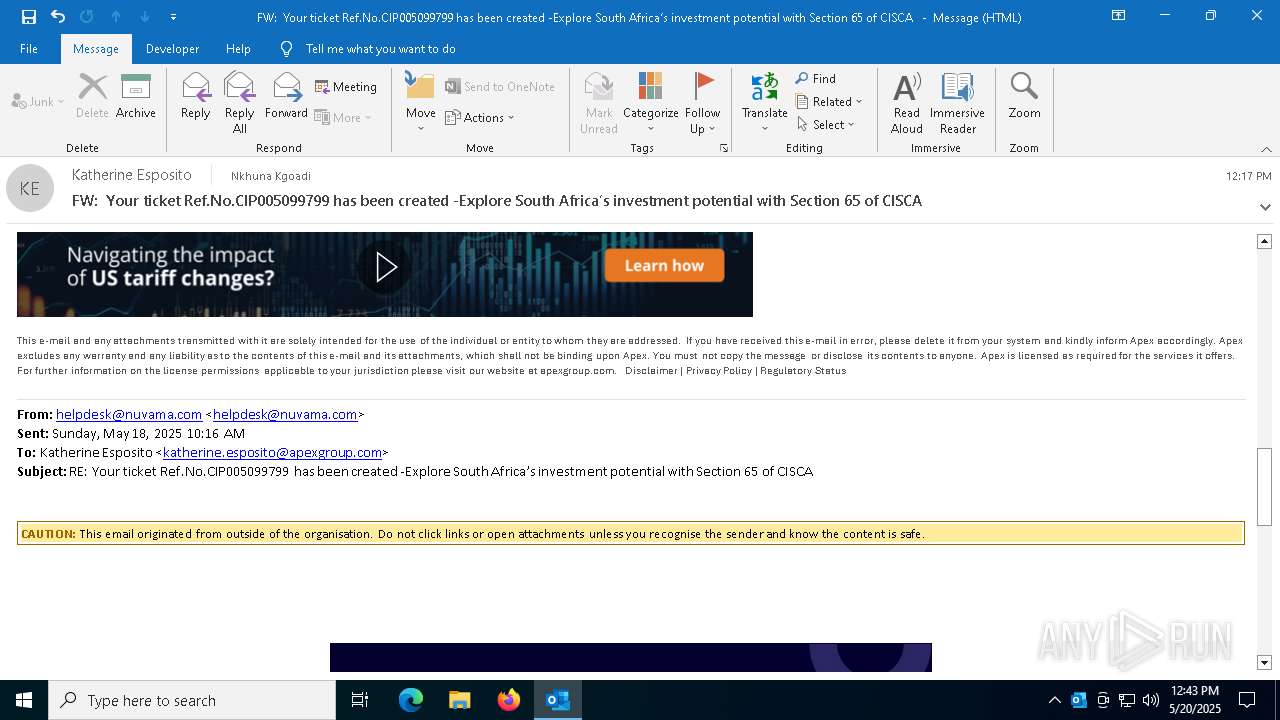Click the katherine.esposito@apexgroup.com link
The height and width of the screenshot is (720, 1280).
[272, 452]
